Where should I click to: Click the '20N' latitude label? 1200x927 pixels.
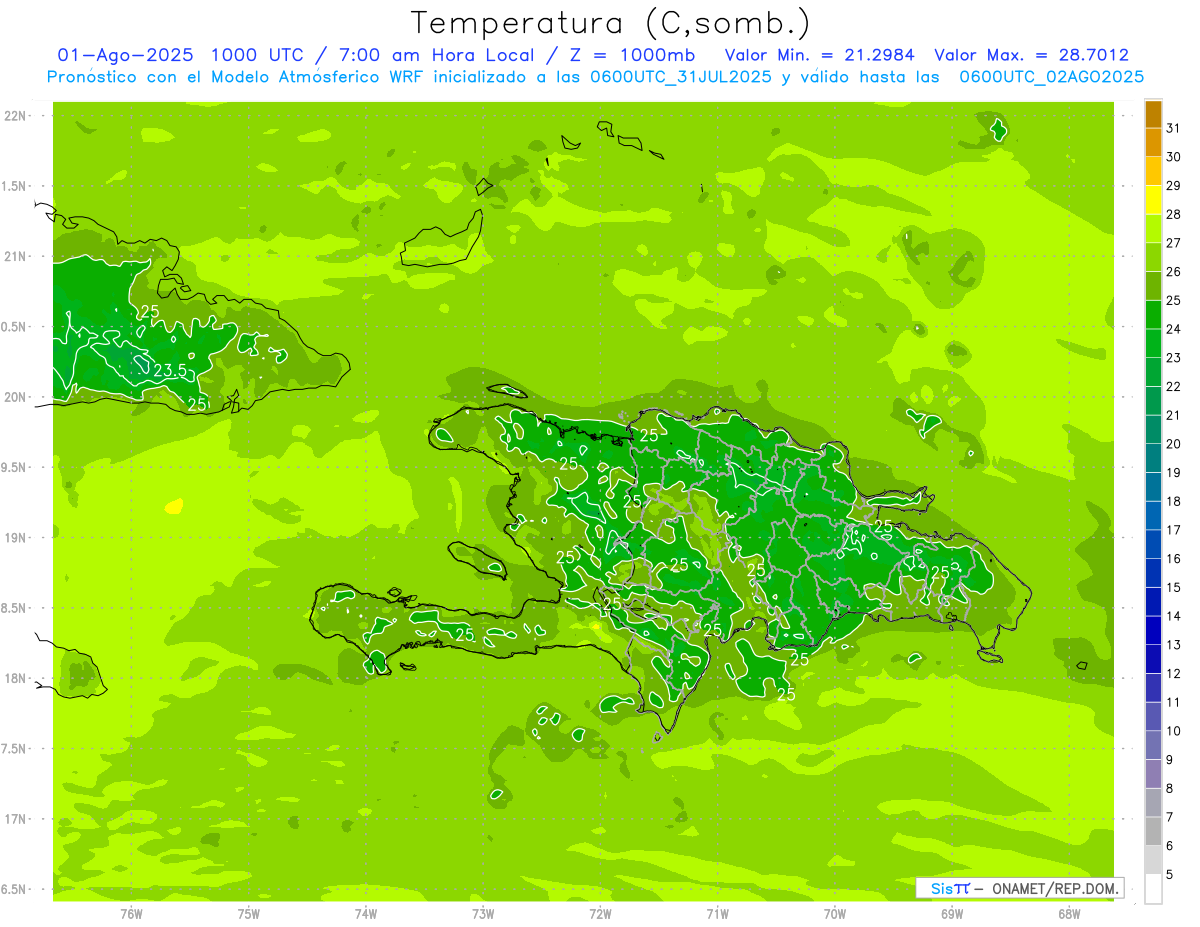14,397
